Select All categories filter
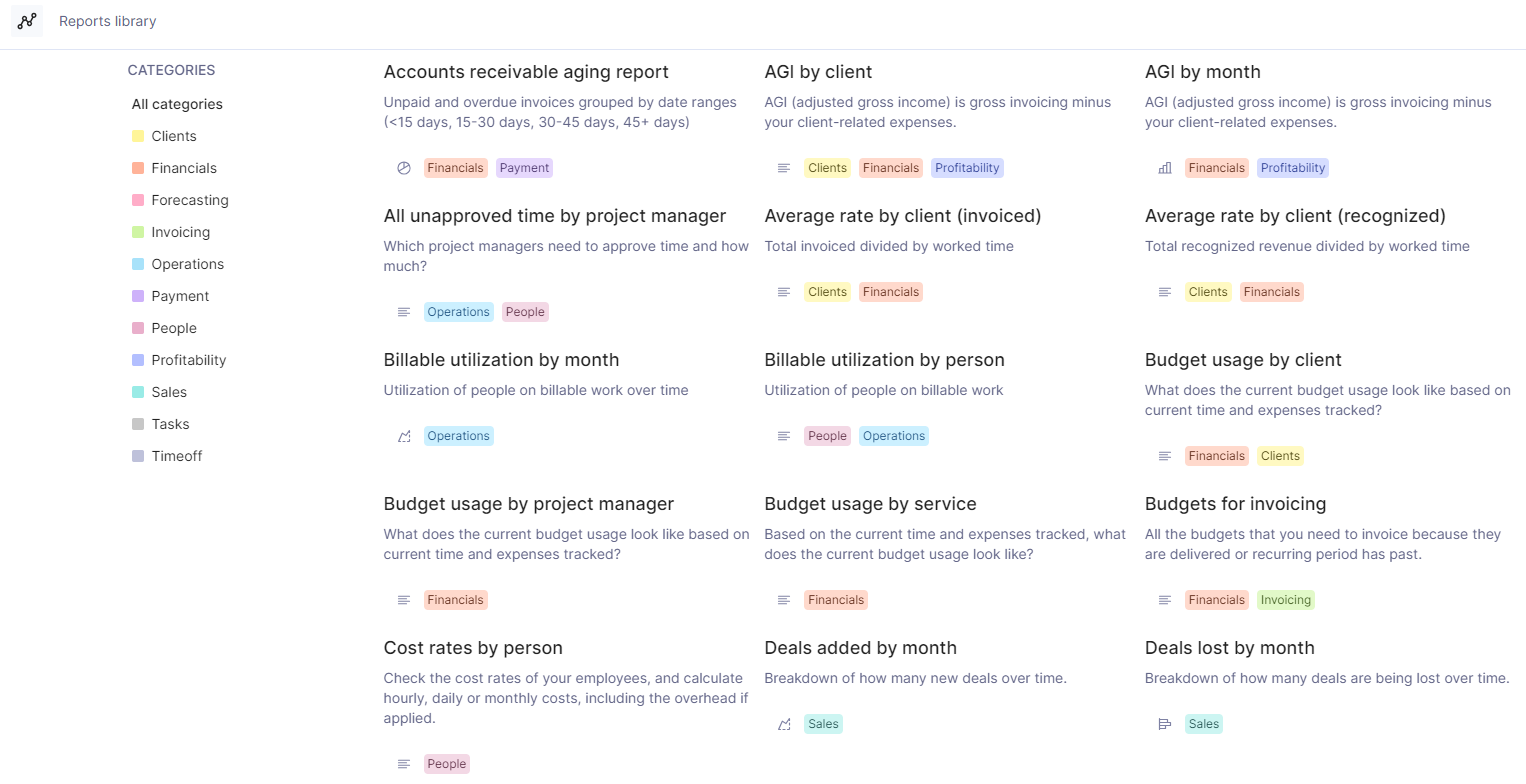1526x784 pixels. pos(177,104)
